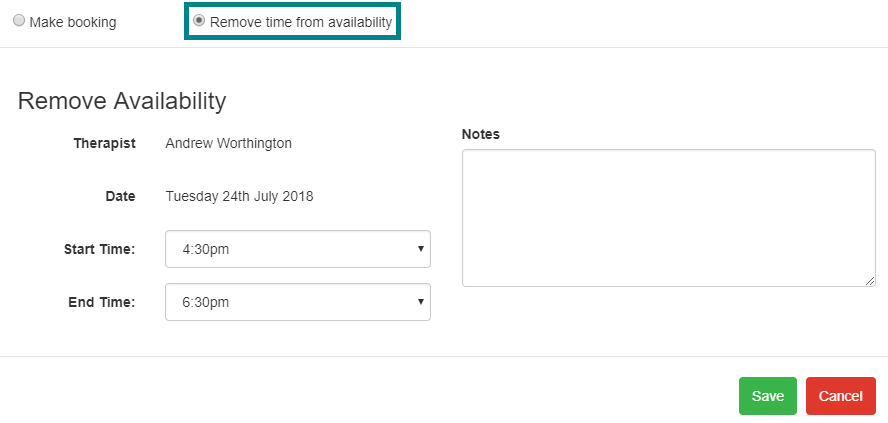Image resolution: width=888 pixels, height=423 pixels.
Task: Click the End Time label
Action: (102, 302)
